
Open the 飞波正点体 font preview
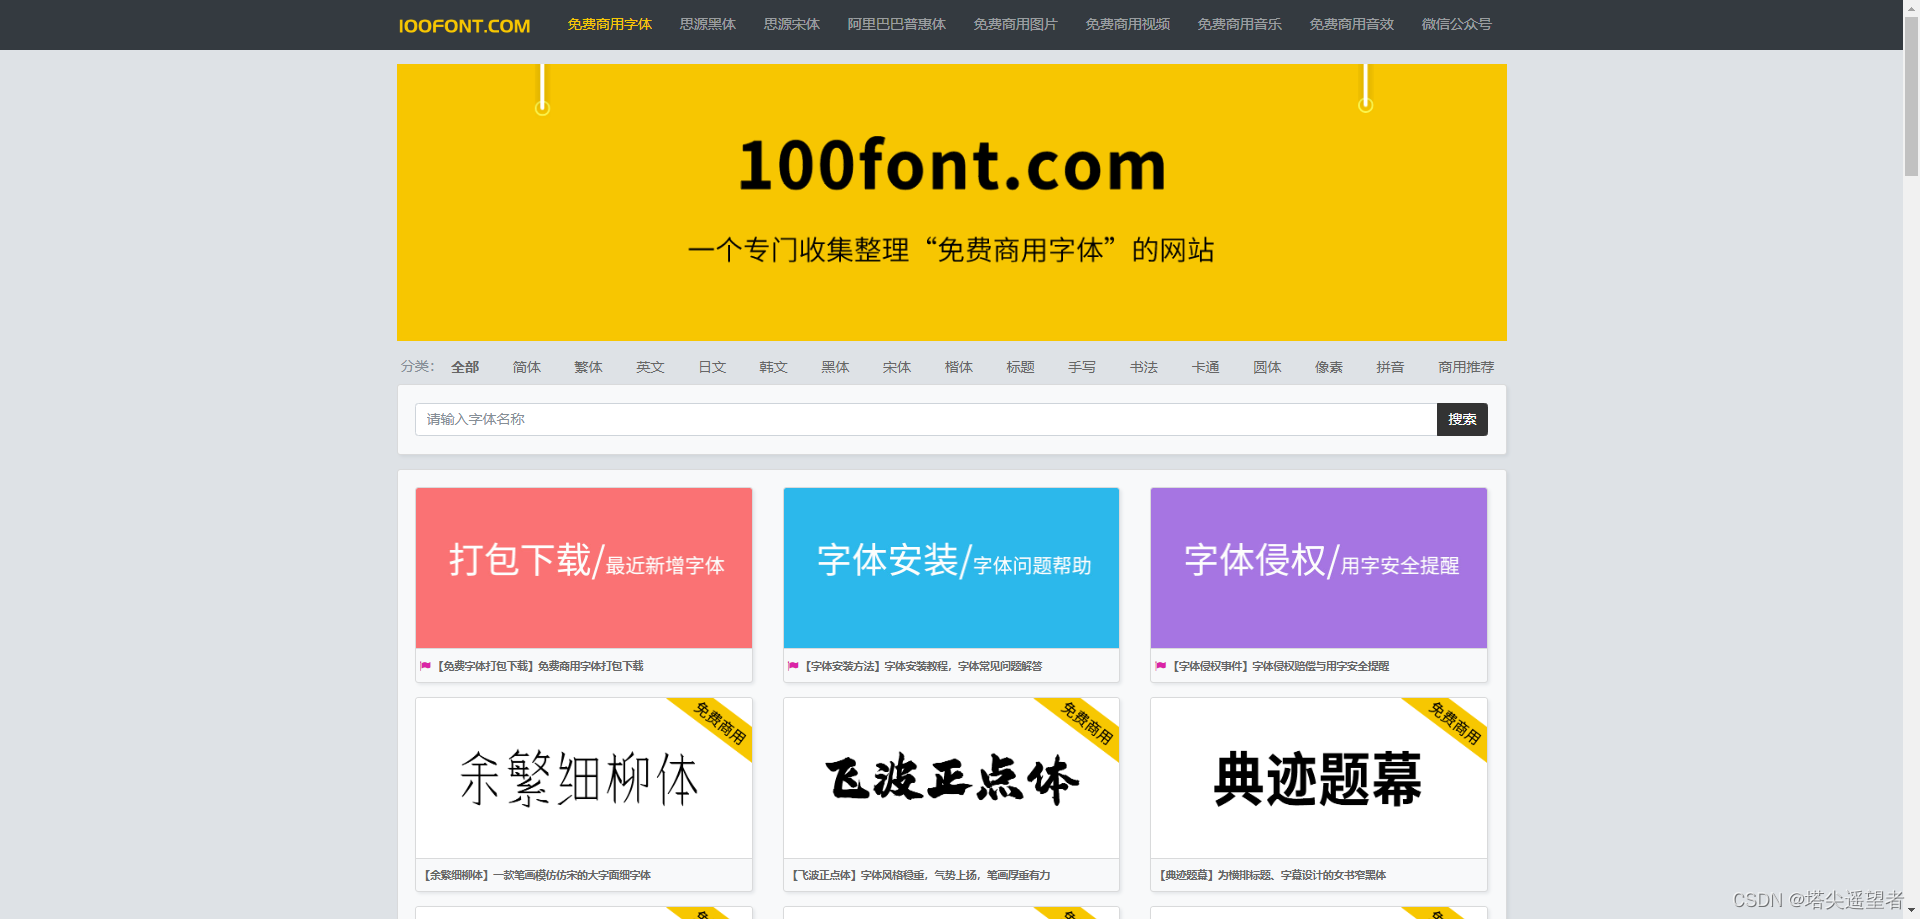click(x=951, y=778)
